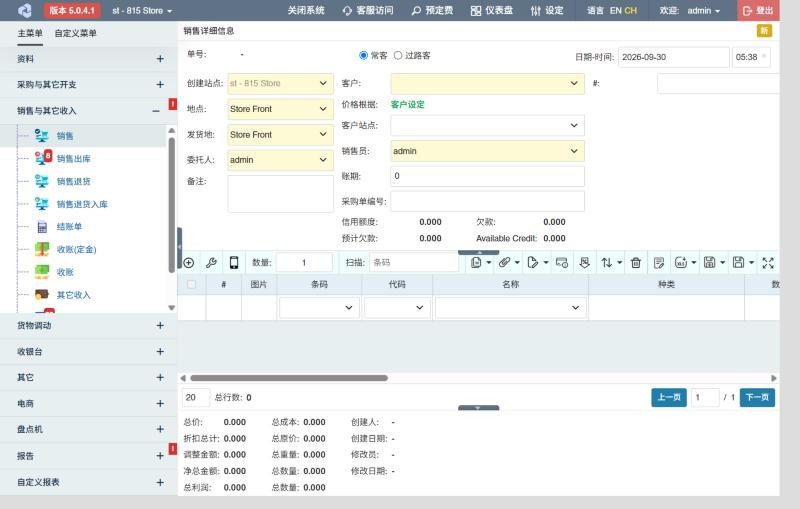Click the sidebar vertical scrollbar thumb
This screenshot has width=800, height=509.
171,204
